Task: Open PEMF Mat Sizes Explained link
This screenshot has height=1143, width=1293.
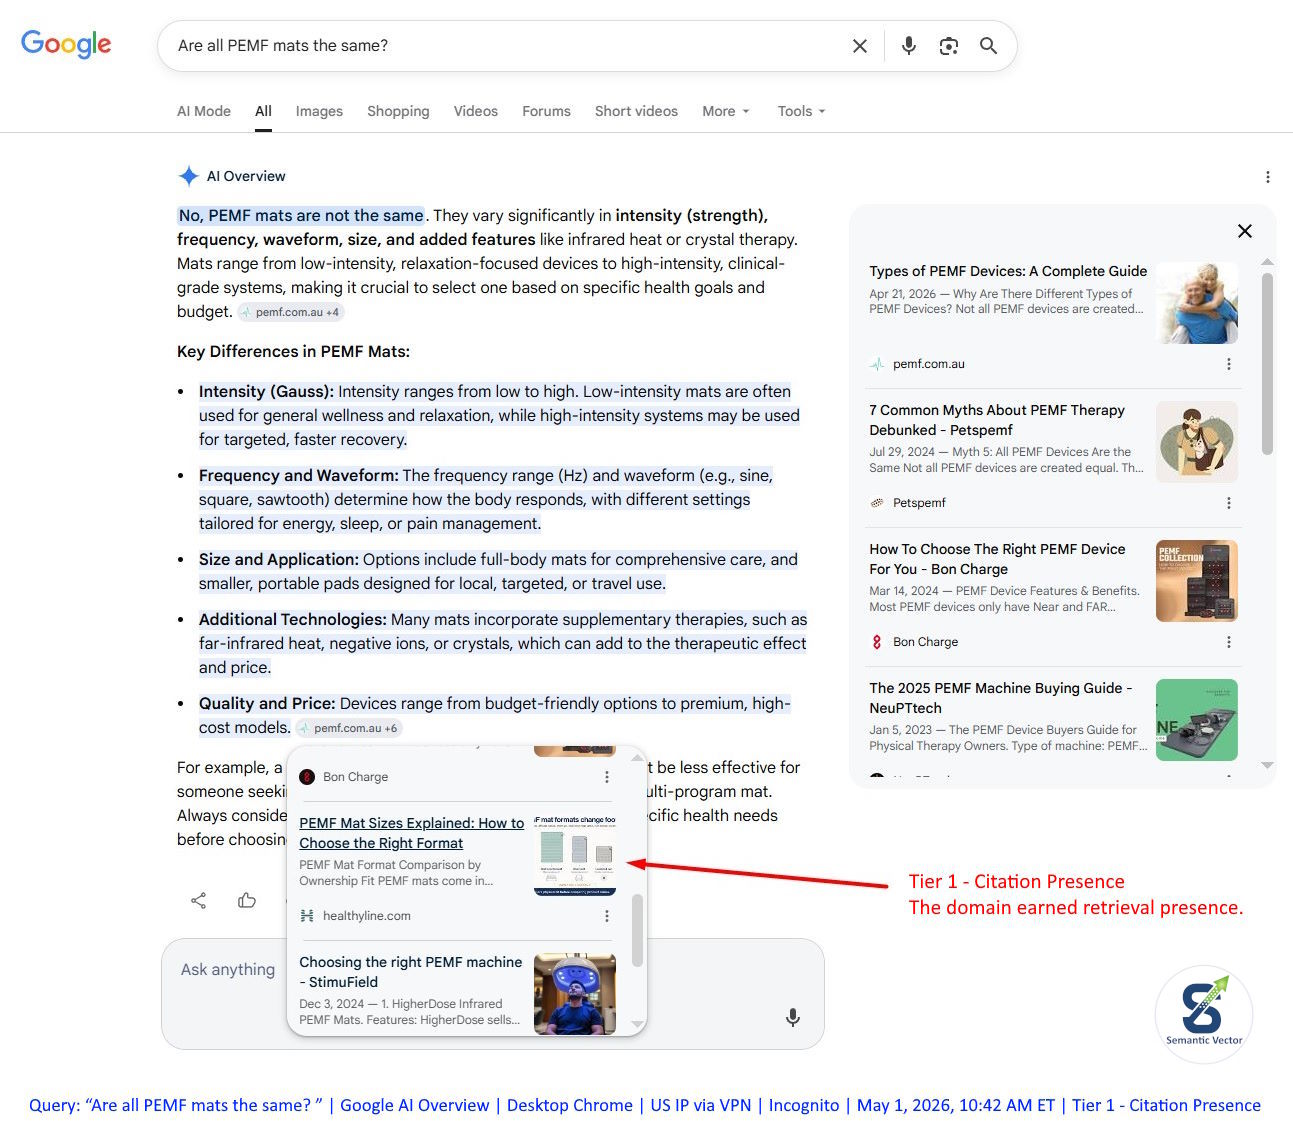Action: [x=411, y=833]
